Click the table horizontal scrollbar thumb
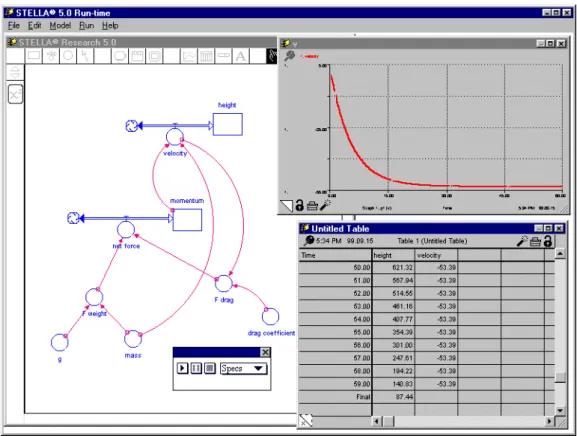 tap(389, 421)
